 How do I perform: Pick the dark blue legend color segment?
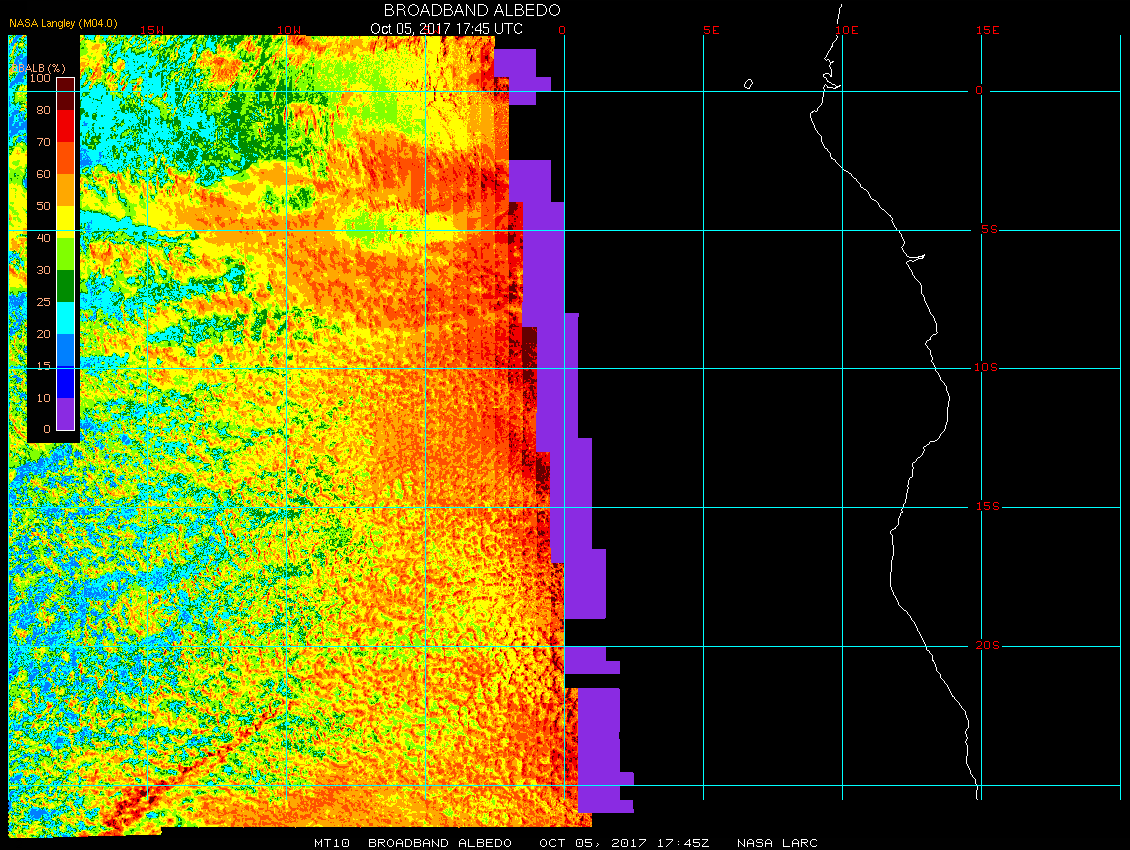point(66,382)
